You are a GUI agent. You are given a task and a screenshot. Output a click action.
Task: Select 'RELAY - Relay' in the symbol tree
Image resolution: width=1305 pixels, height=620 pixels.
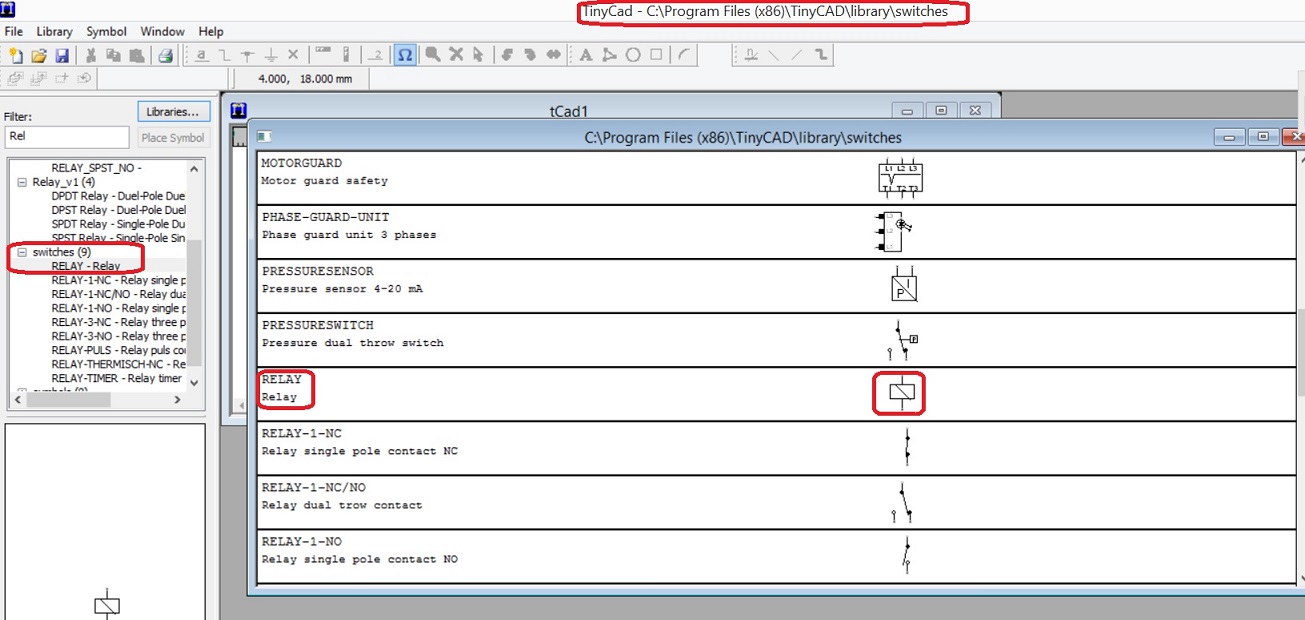click(86, 266)
